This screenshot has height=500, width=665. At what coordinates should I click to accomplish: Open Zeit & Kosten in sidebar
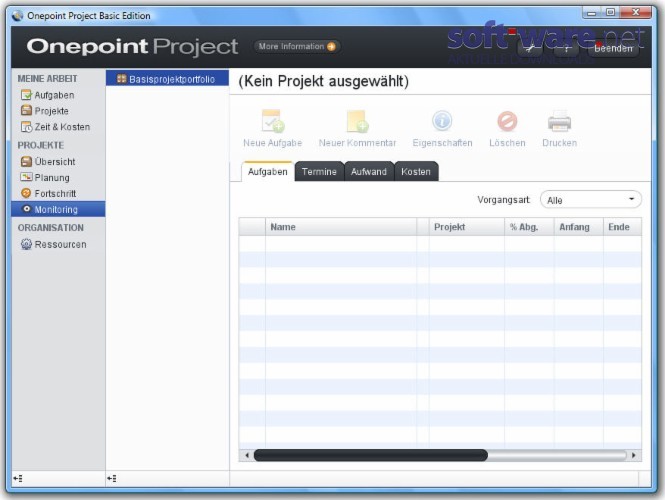point(55,127)
